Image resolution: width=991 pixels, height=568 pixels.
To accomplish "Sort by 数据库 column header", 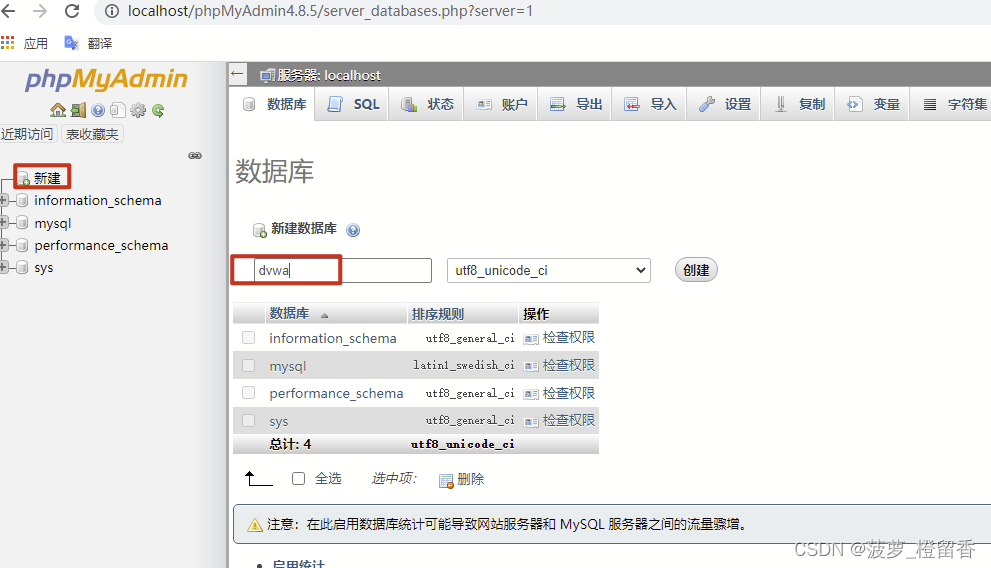I will [x=289, y=313].
